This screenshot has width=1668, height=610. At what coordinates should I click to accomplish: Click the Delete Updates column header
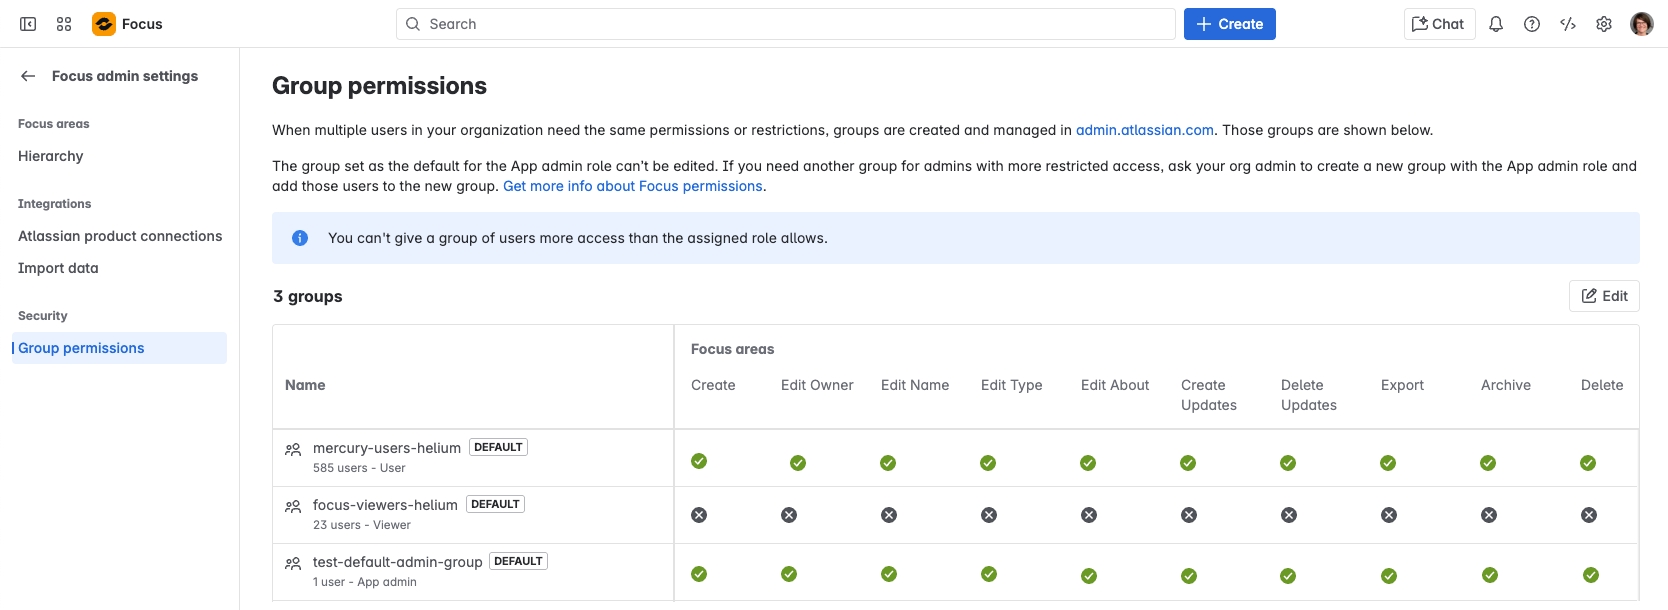click(1309, 395)
